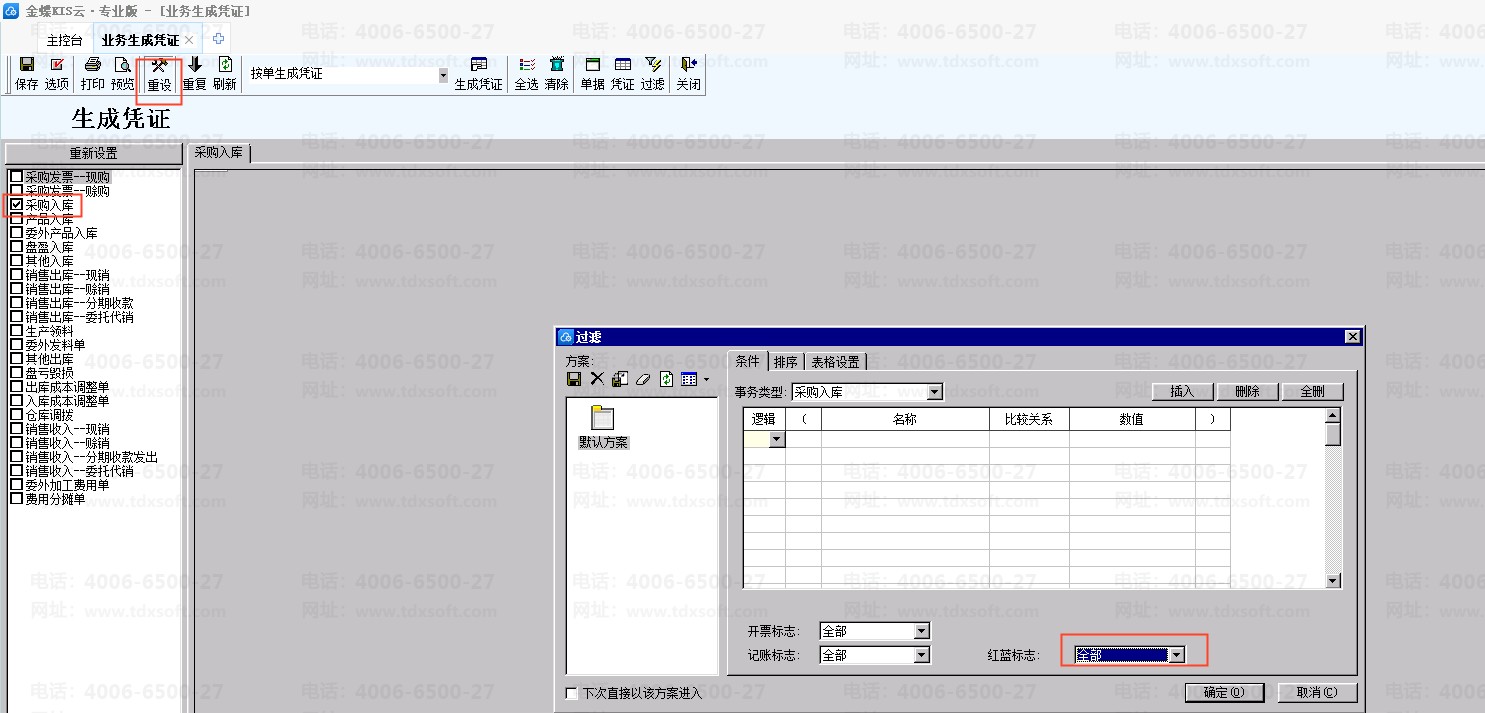Select the 采购入库 tab
This screenshot has width=1485, height=713.
click(x=218, y=153)
